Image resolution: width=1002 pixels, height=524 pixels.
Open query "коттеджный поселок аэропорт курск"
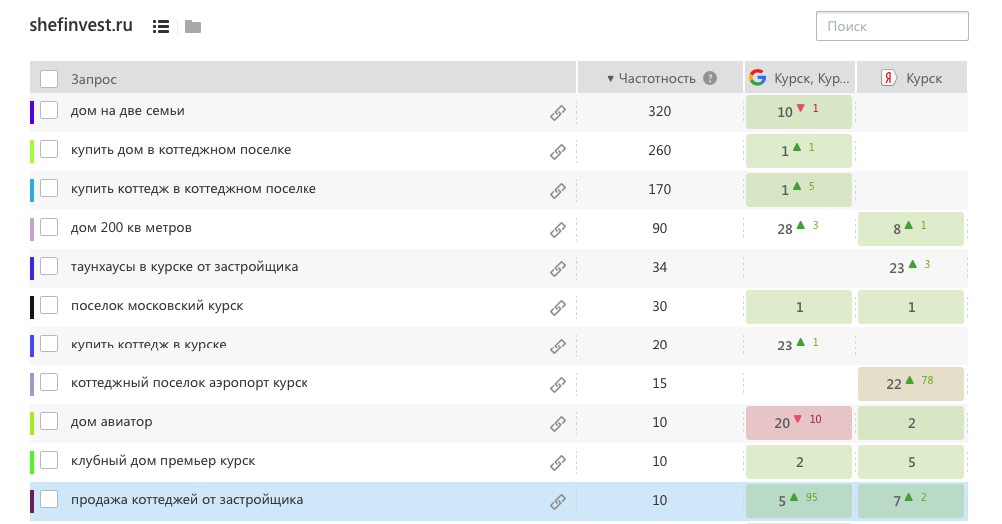pyautogui.click(x=189, y=383)
